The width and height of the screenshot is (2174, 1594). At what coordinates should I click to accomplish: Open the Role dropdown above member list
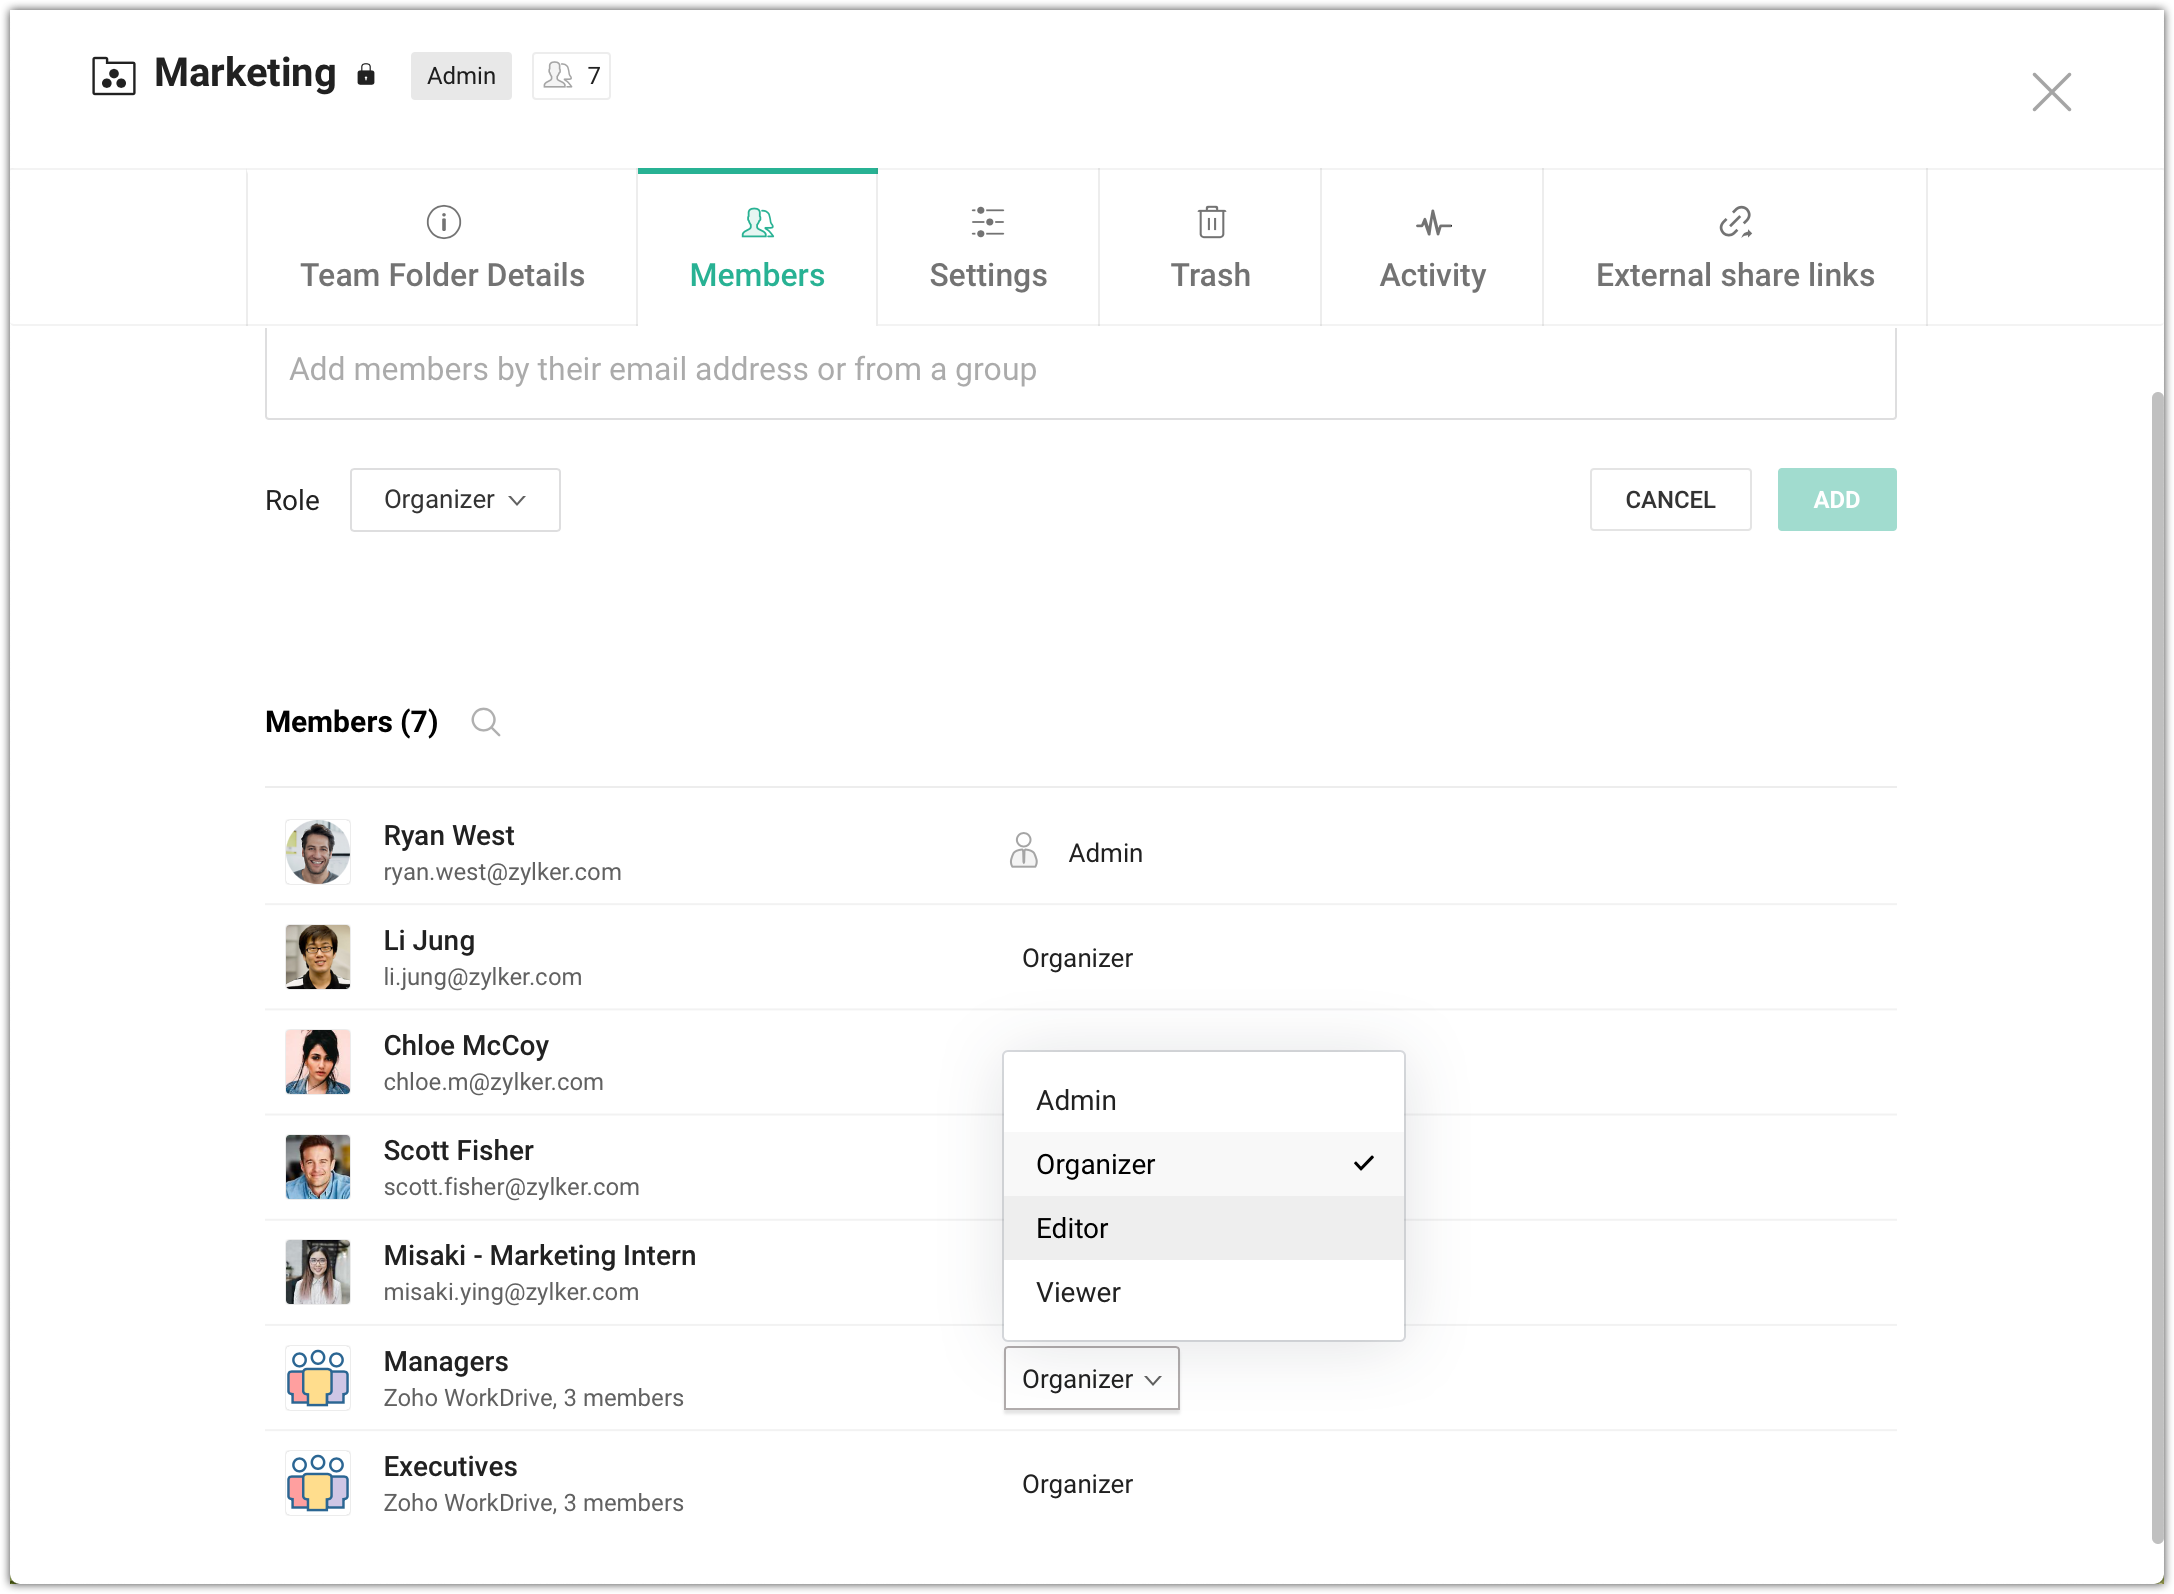click(x=455, y=500)
